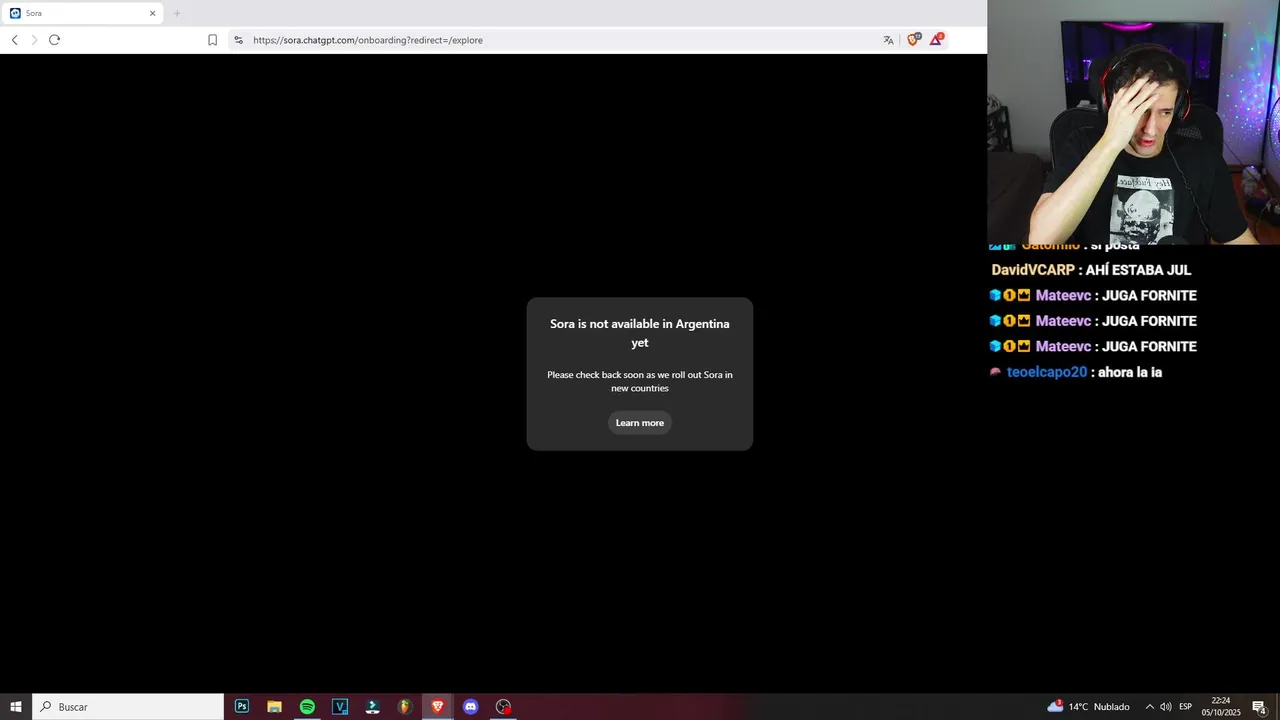Click the "AHÍ ESTABA JUL" chat message
This screenshot has height=720, width=1280.
1138,270
